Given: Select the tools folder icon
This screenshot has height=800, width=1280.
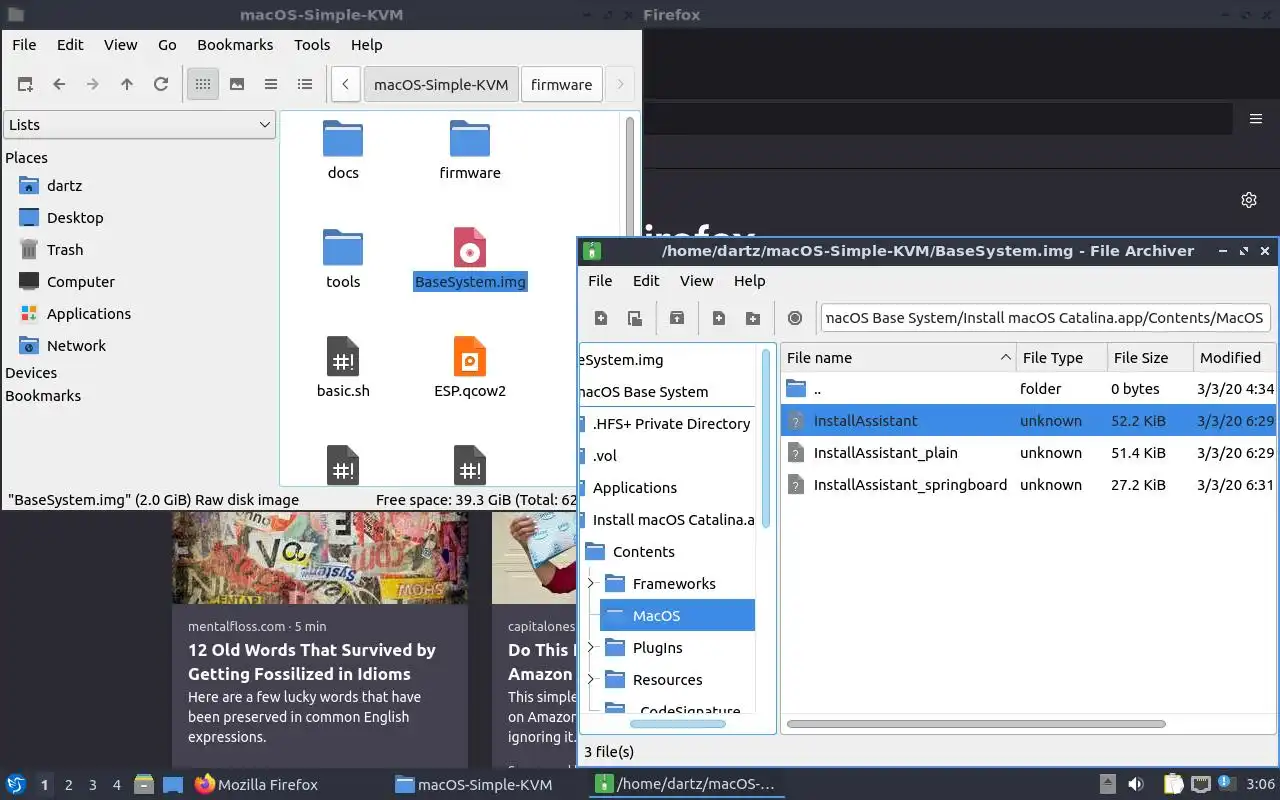Looking at the screenshot, I should (343, 248).
